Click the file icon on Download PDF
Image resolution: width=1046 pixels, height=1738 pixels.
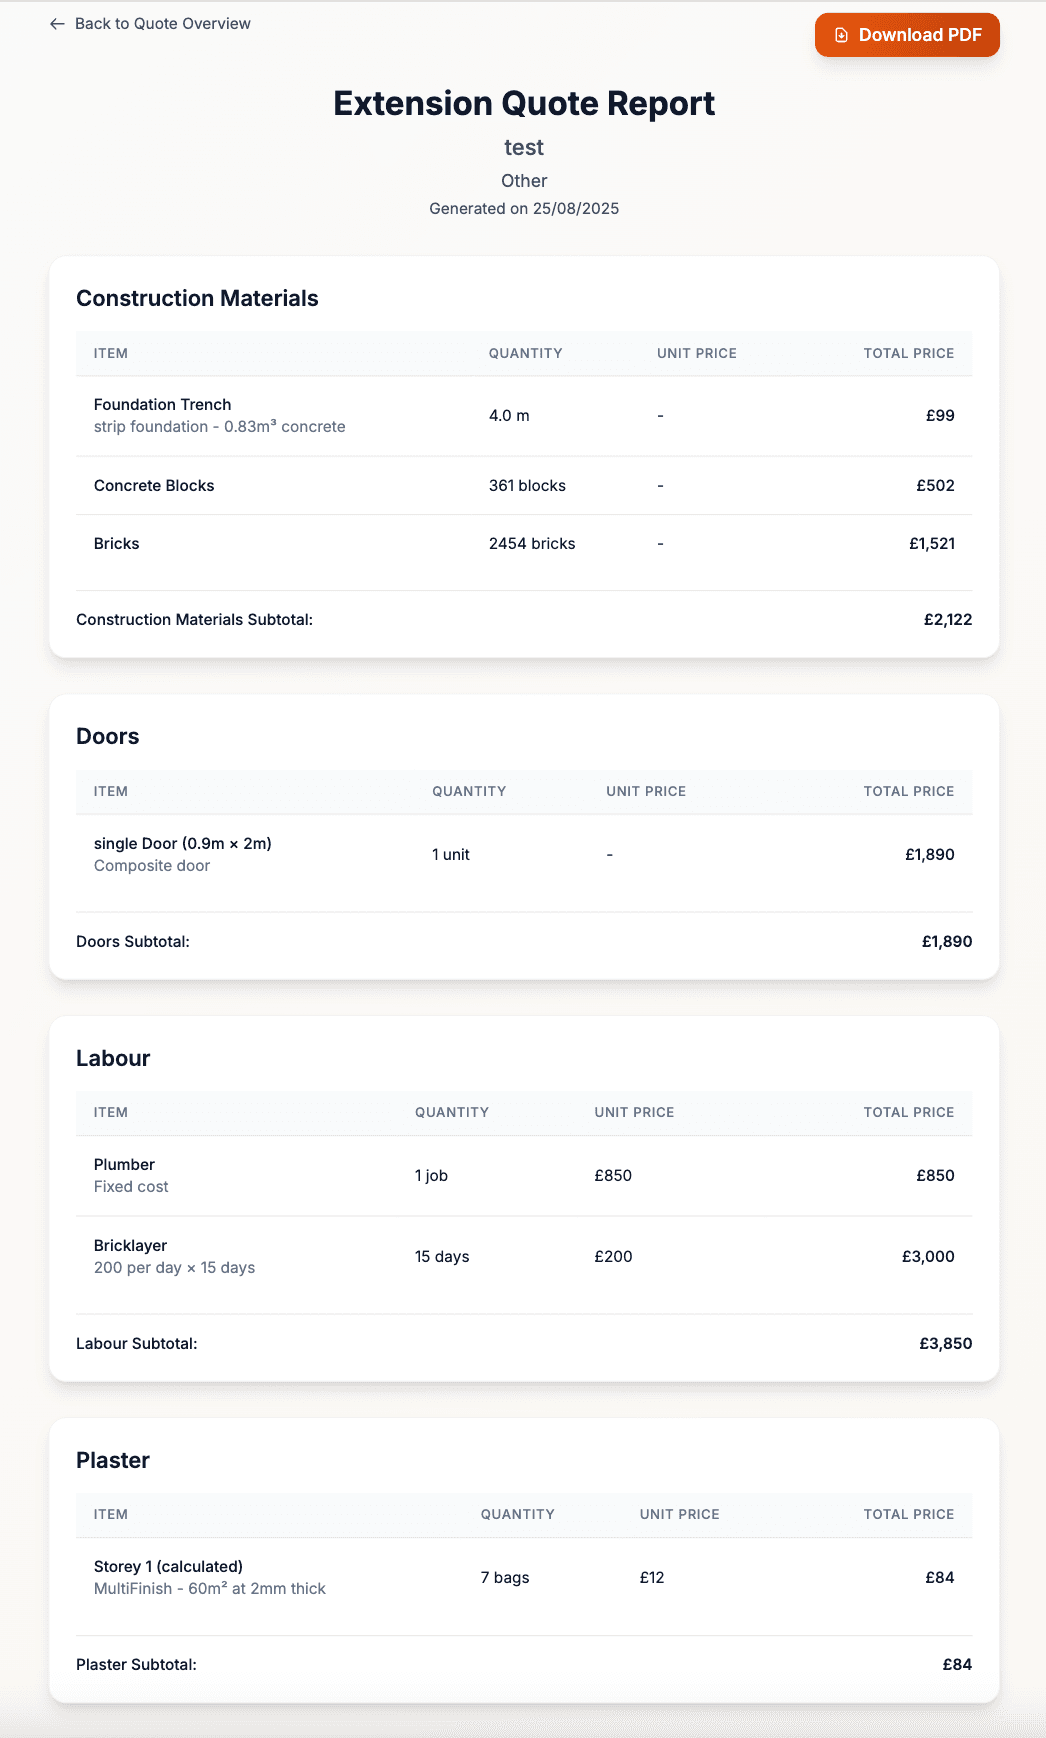[x=841, y=35]
